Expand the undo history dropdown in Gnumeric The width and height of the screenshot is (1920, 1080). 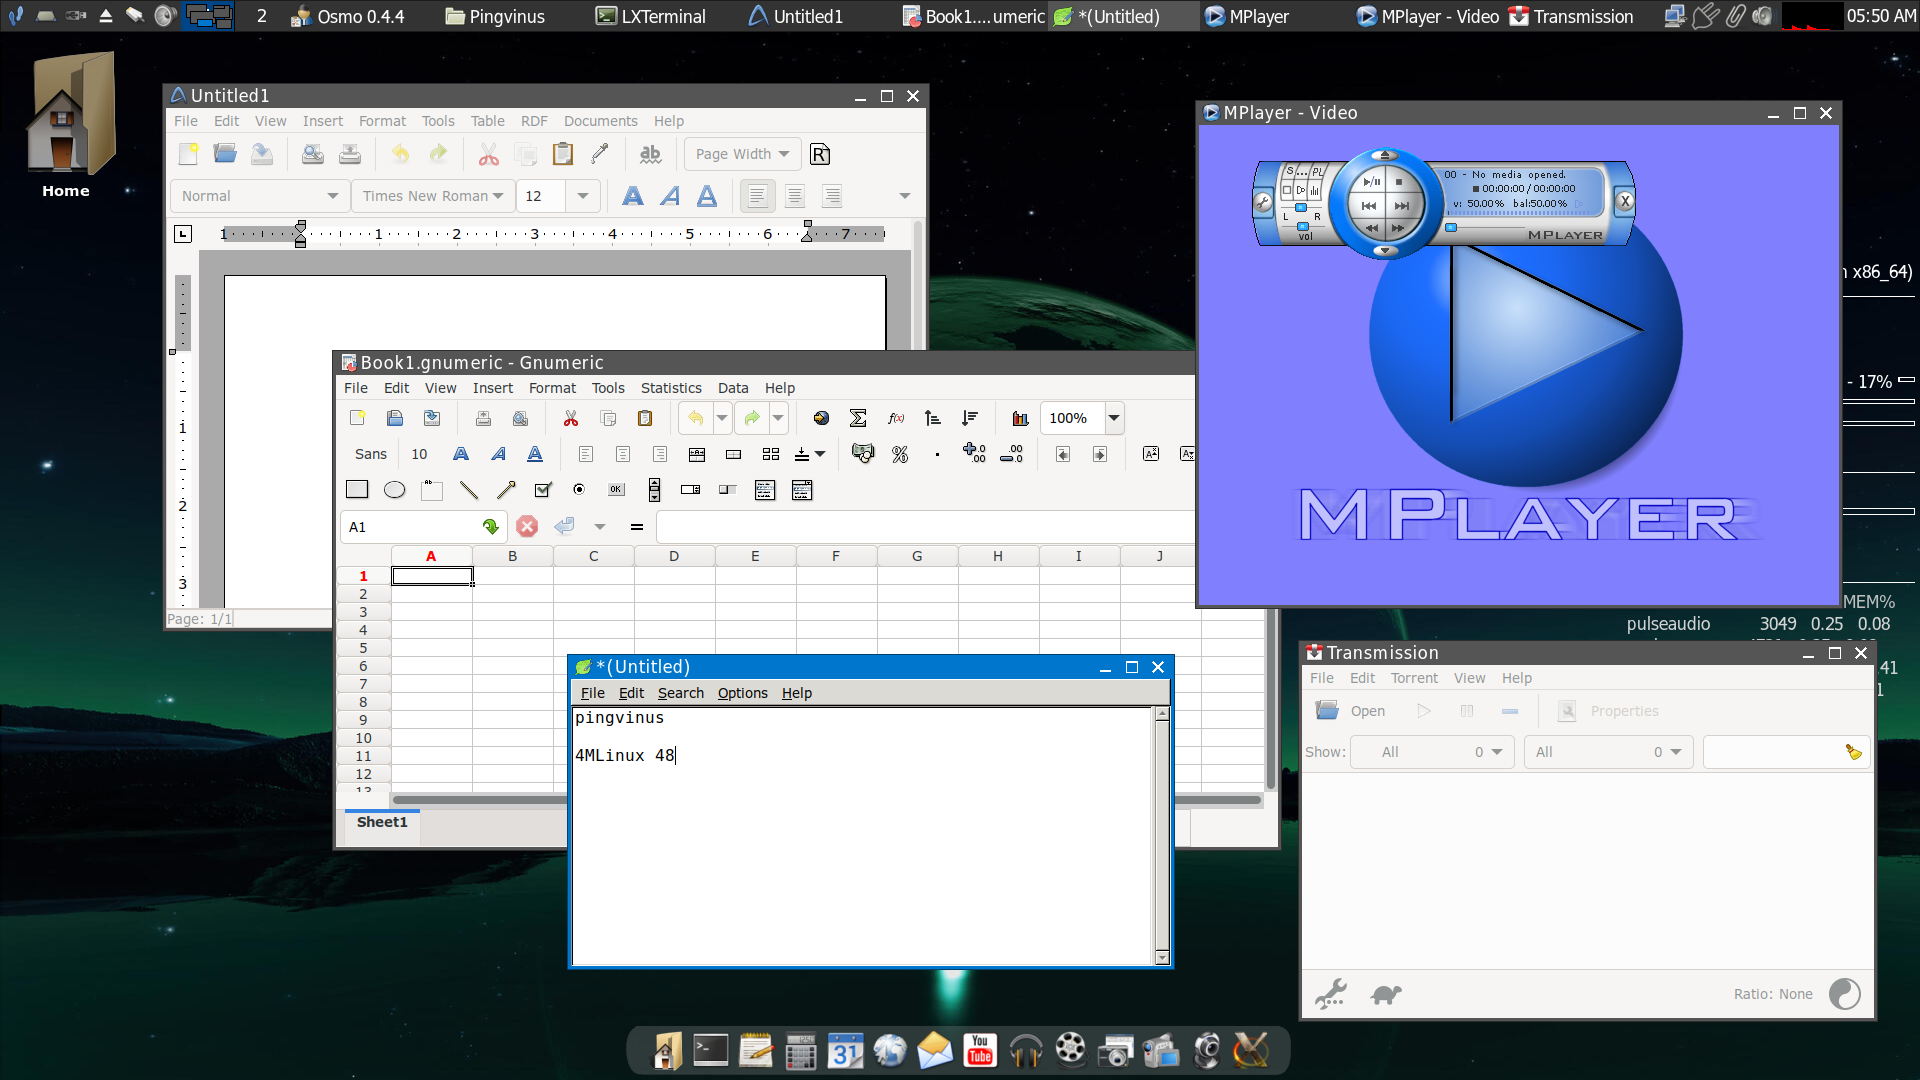coord(721,418)
